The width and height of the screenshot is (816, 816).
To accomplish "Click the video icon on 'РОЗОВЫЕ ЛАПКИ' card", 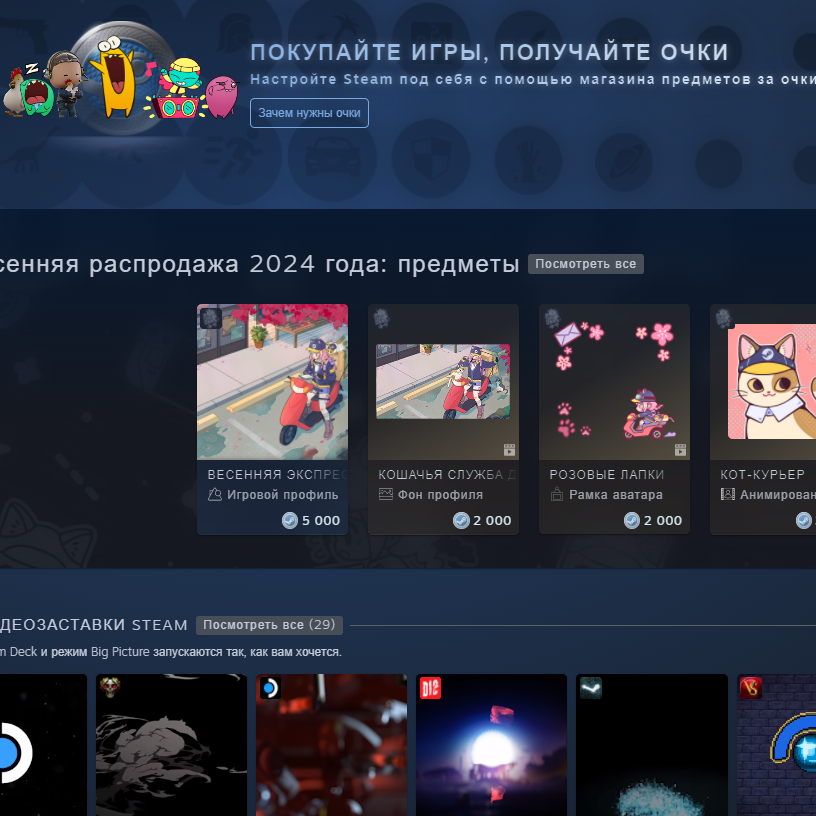I will pos(680,450).
